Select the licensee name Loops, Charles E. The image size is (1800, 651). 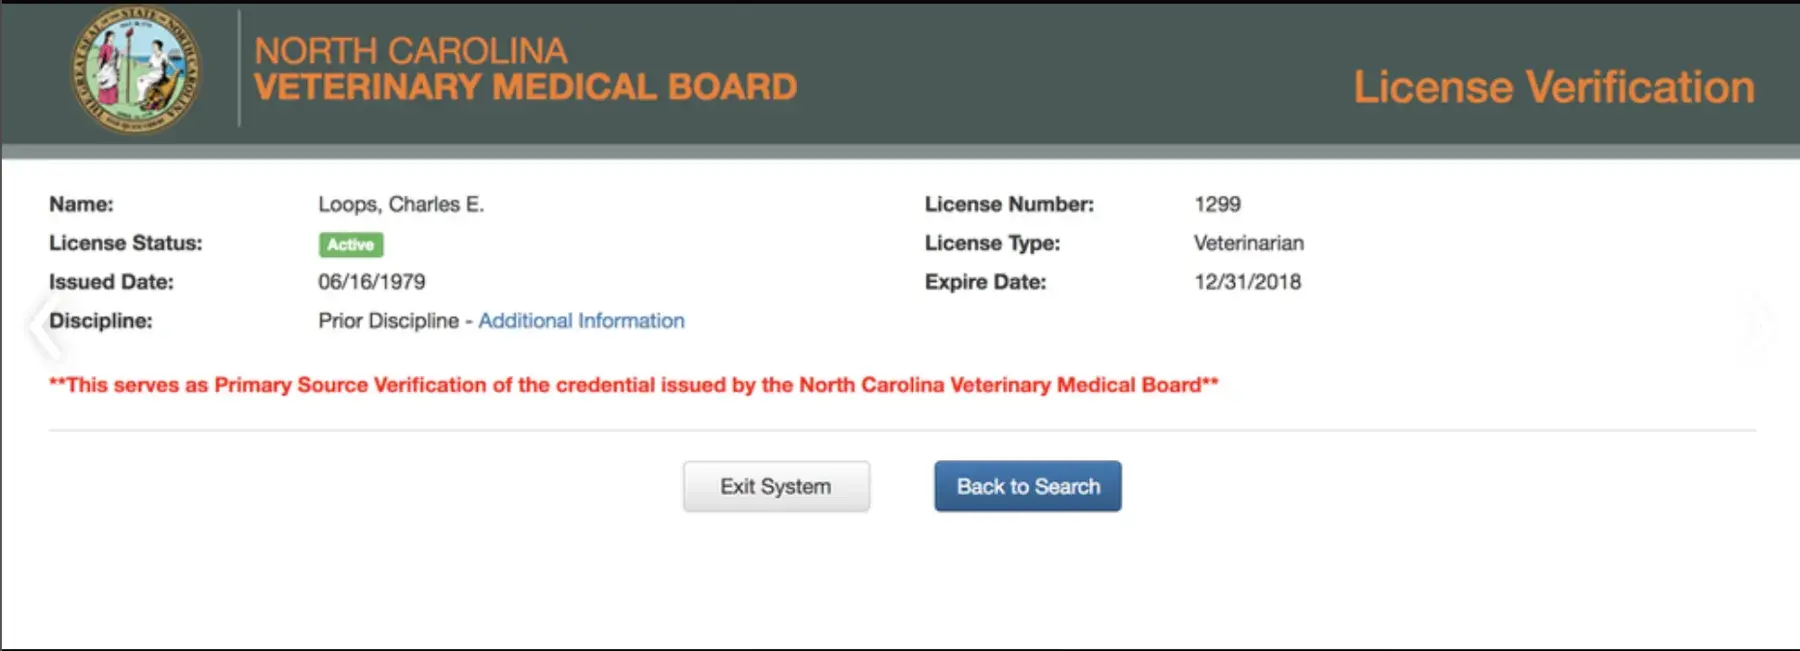pos(401,204)
